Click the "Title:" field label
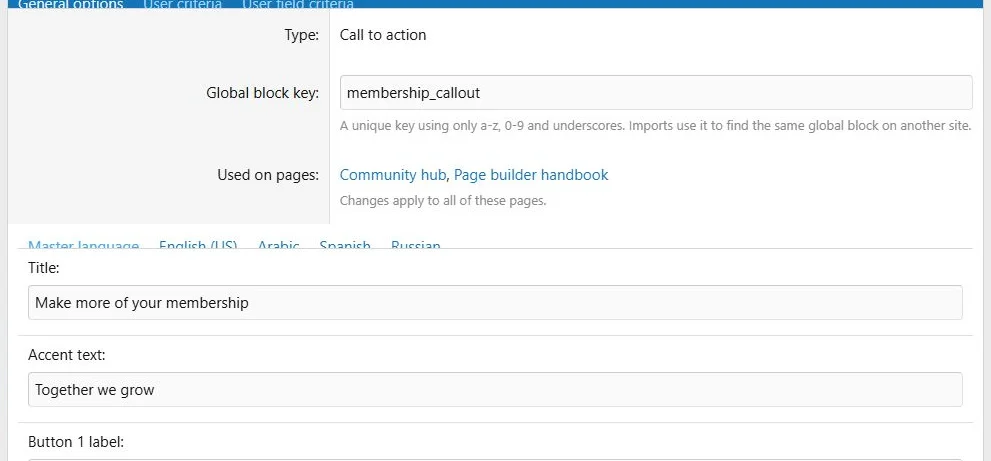This screenshot has width=991, height=461. (44, 268)
